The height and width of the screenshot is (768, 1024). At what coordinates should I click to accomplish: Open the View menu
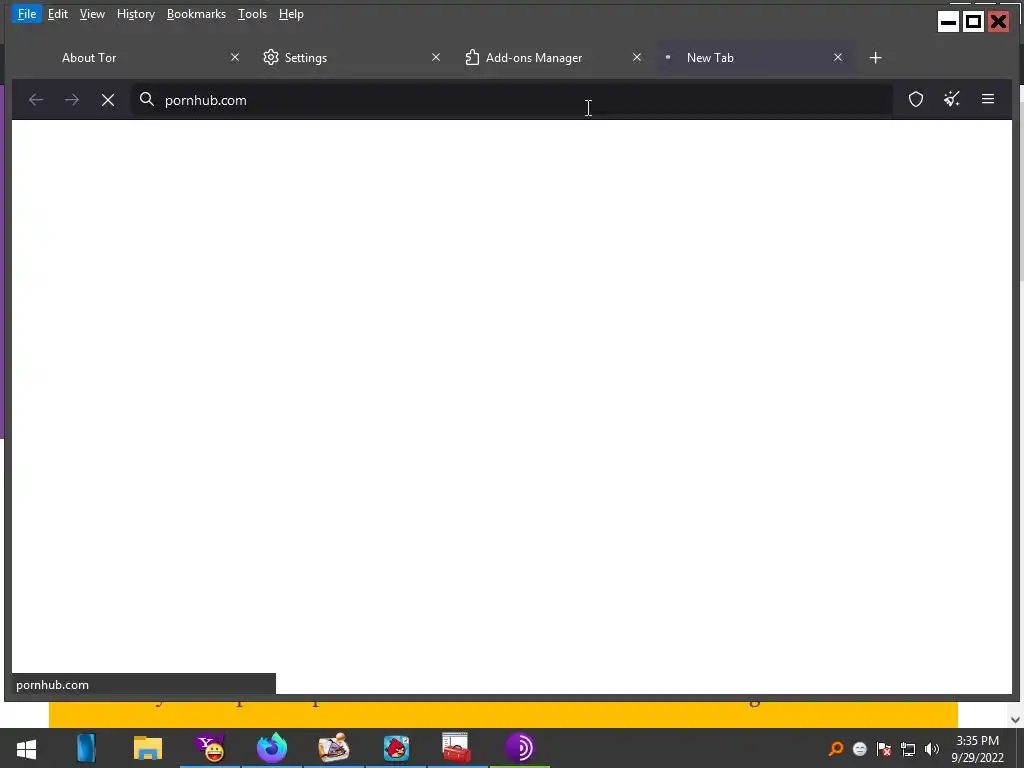coord(92,14)
